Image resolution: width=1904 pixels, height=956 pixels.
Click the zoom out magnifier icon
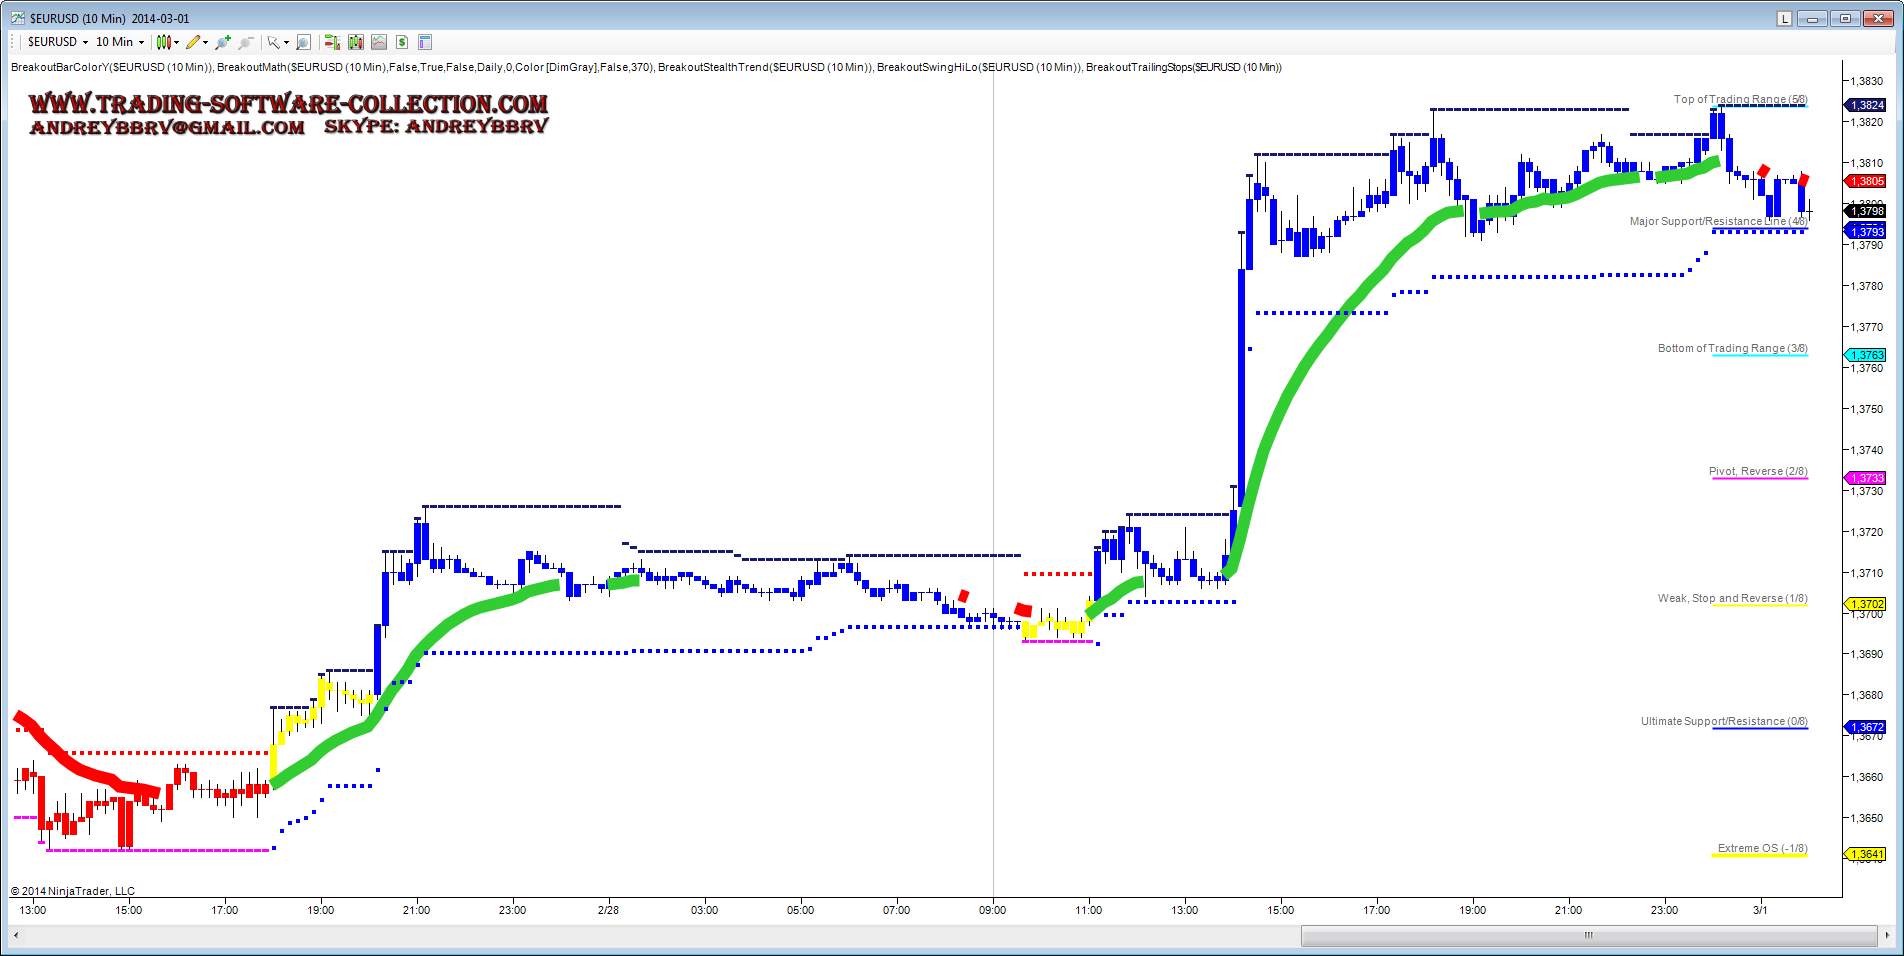(x=246, y=42)
